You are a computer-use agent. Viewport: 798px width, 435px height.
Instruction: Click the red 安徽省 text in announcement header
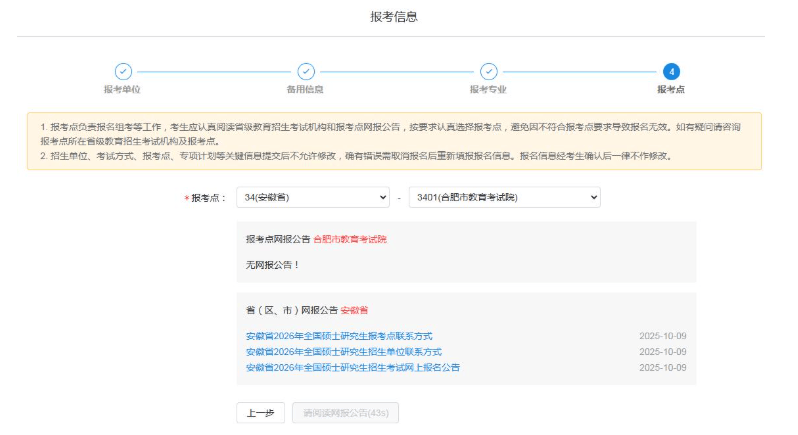(354, 310)
